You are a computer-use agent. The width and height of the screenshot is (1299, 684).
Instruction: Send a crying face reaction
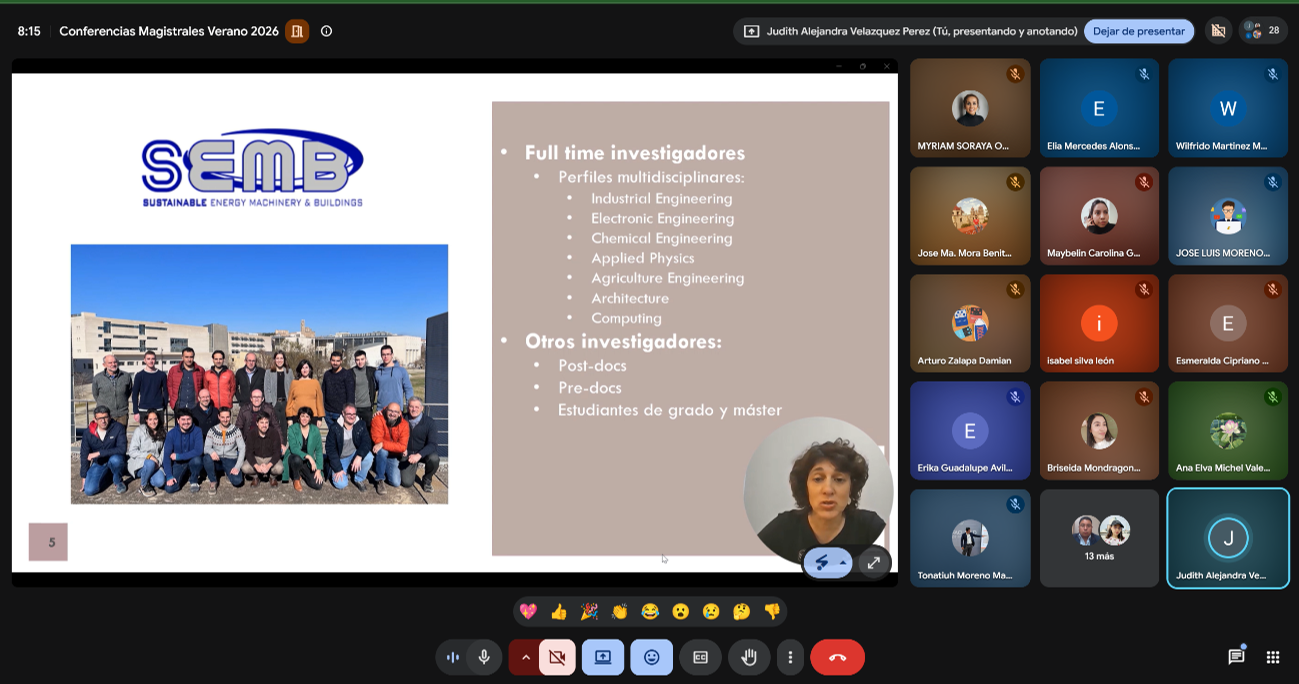pos(711,611)
